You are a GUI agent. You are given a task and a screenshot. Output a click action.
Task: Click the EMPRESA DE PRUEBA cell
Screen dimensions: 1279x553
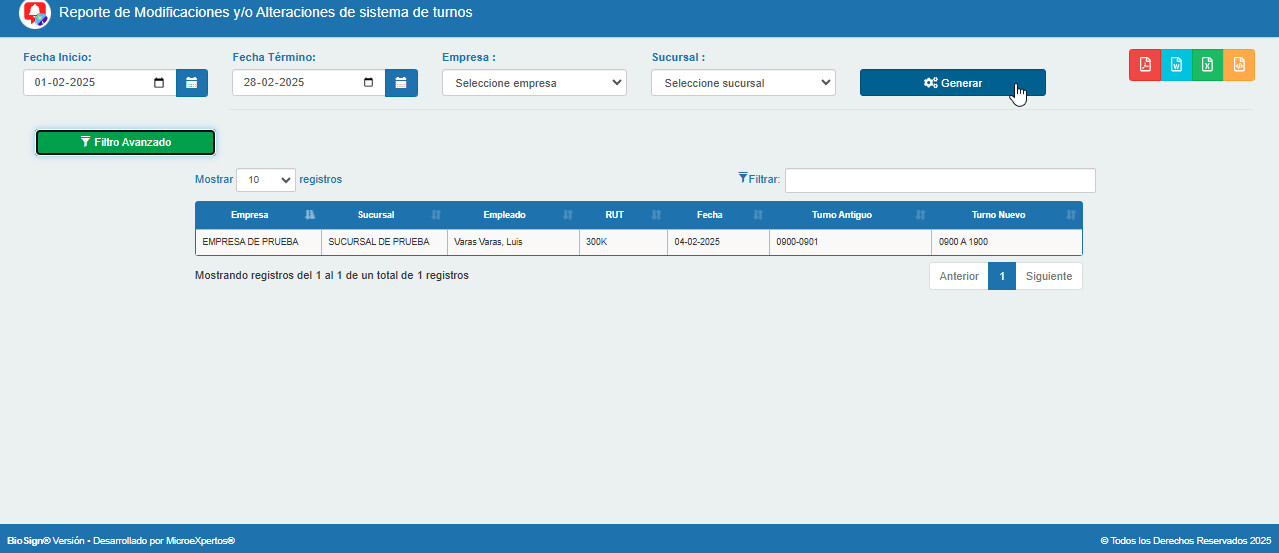pyautogui.click(x=258, y=242)
